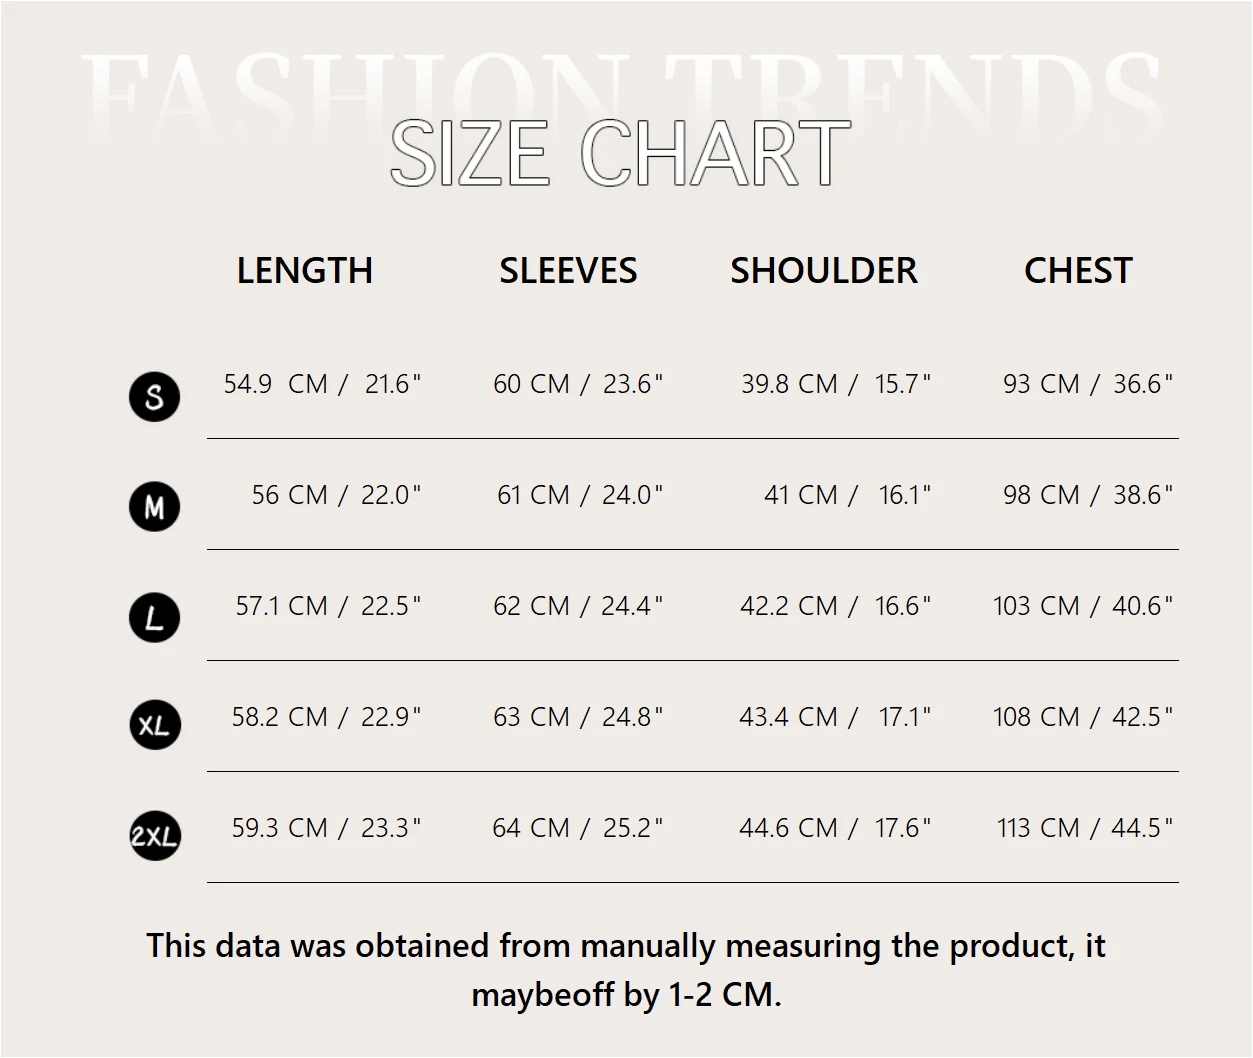The image size is (1253, 1058).
Task: Click the faded FASHION TRENDS heading
Action: (x=620, y=85)
